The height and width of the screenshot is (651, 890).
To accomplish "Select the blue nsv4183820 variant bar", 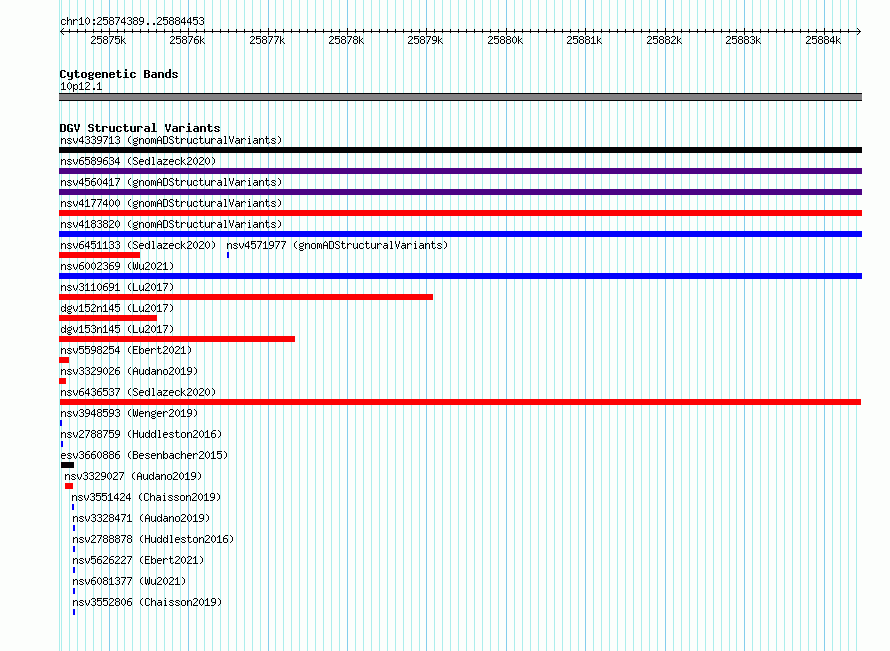I will [x=460, y=234].
